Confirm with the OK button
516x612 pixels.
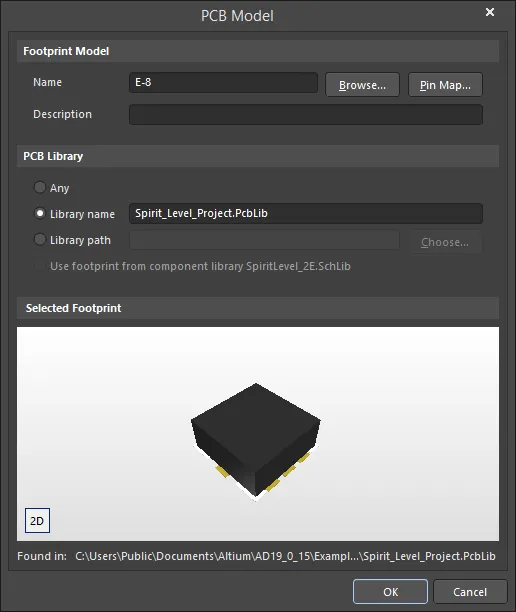[x=390, y=592]
